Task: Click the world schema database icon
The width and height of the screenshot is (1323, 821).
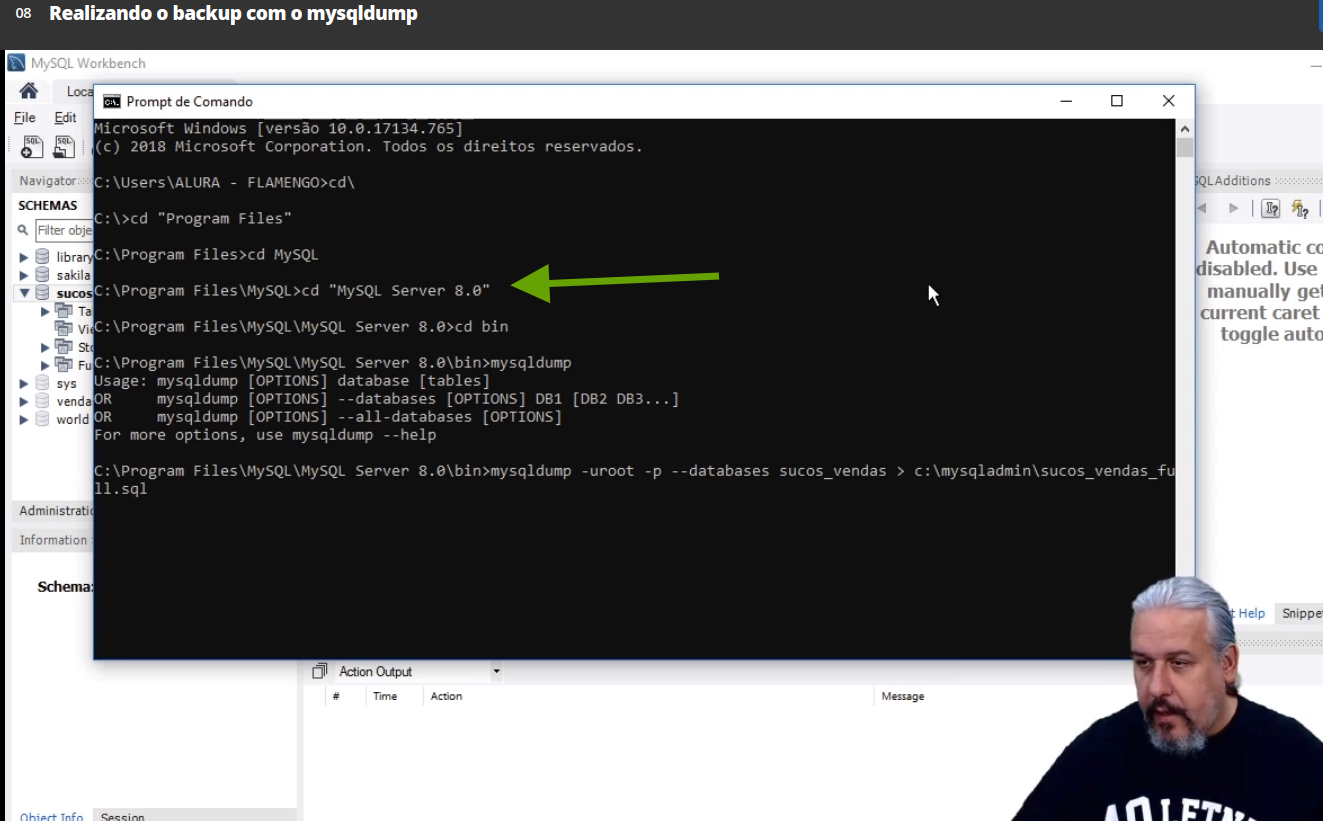Action: click(42, 419)
